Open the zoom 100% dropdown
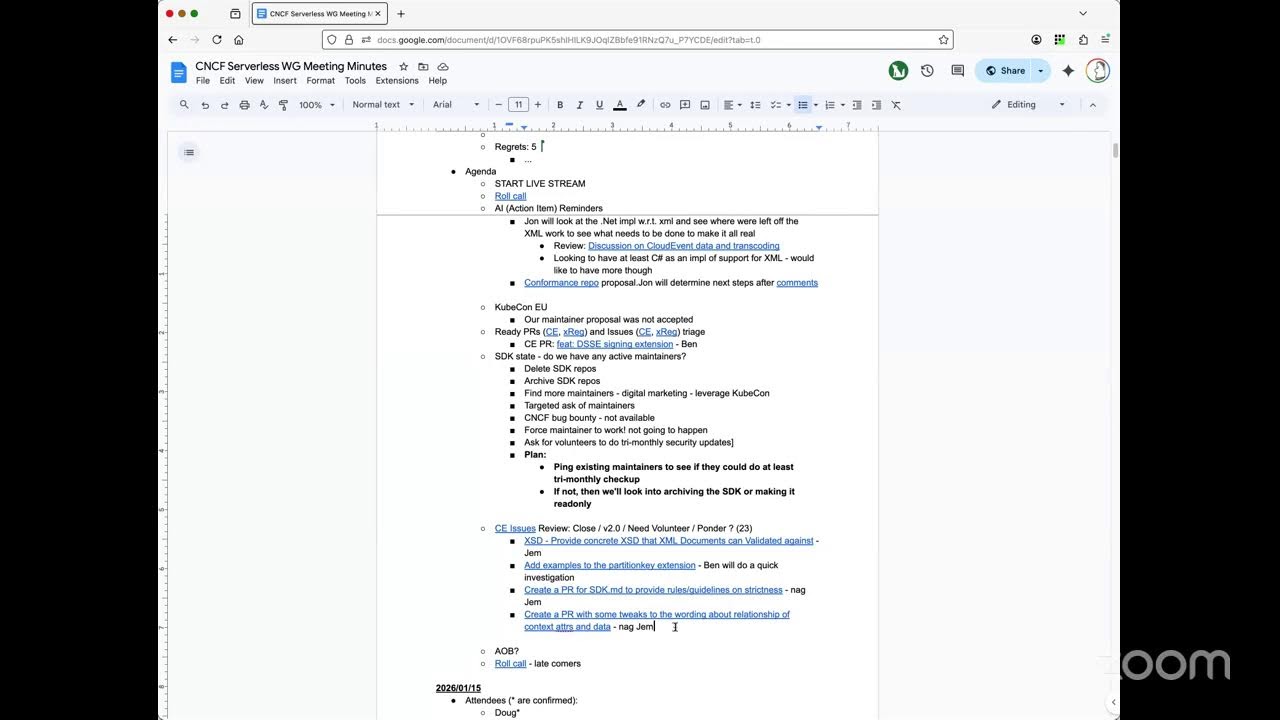Image resolution: width=1280 pixels, height=720 pixels. pos(317,104)
